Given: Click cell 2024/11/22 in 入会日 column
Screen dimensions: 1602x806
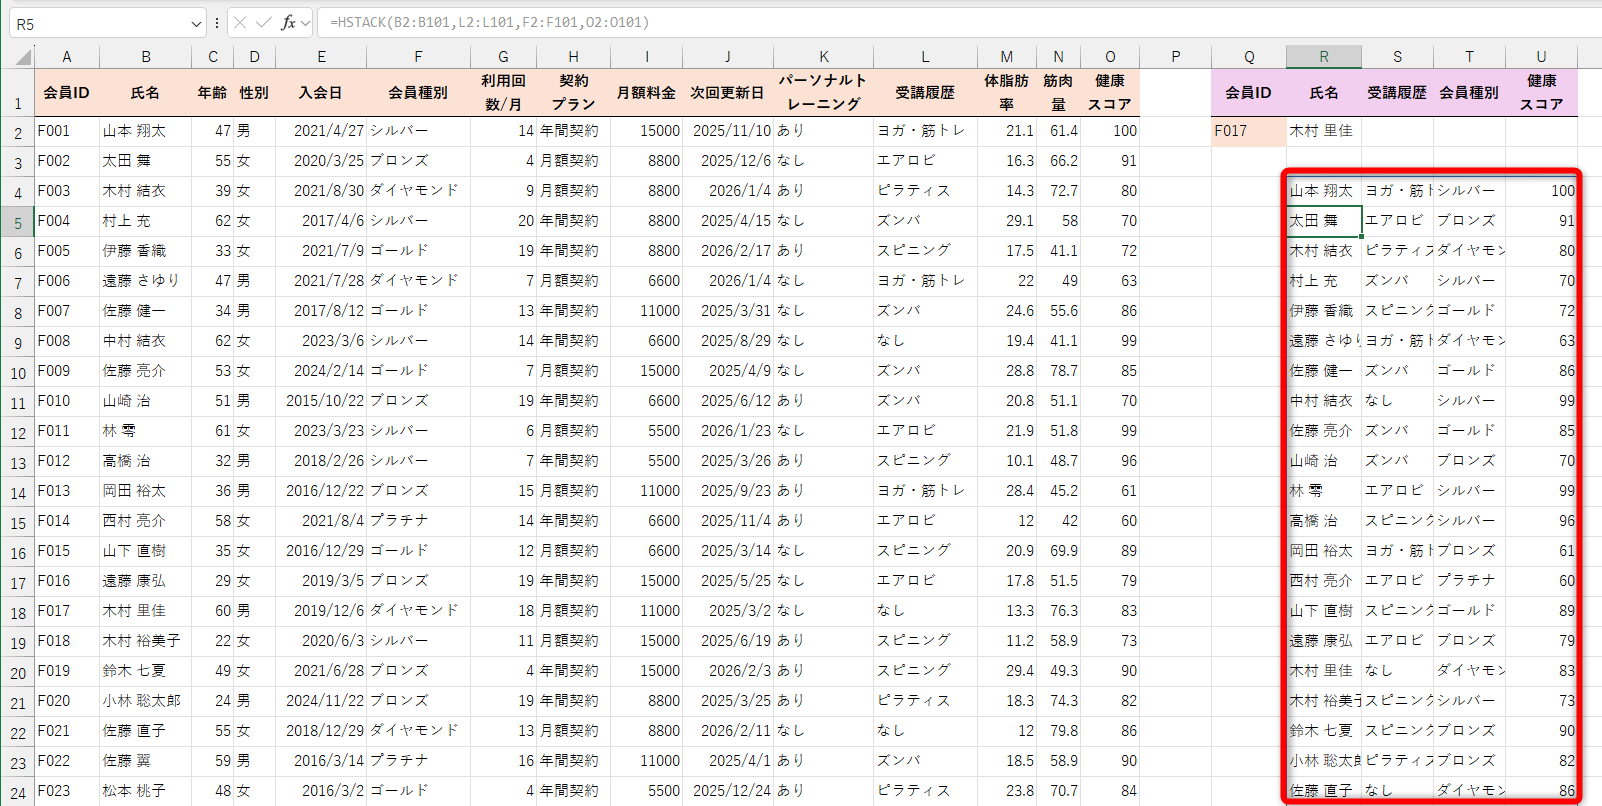Looking at the screenshot, I should coord(321,701).
